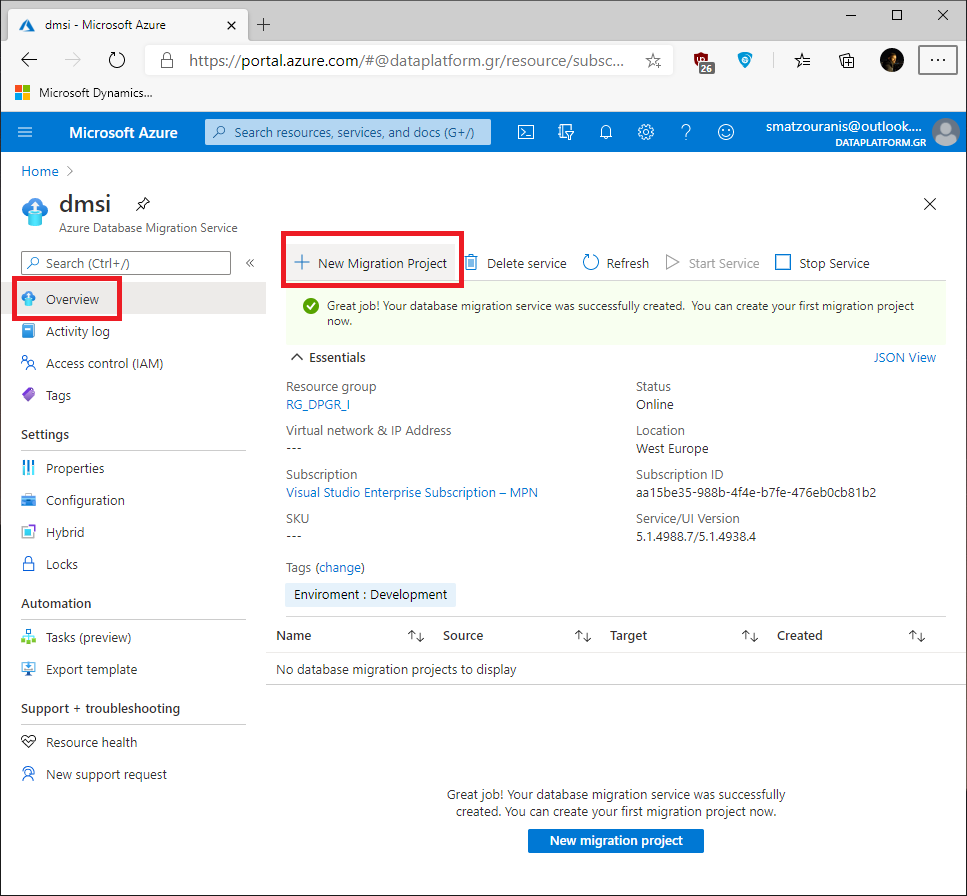Click Delete service in the toolbar

515,263
